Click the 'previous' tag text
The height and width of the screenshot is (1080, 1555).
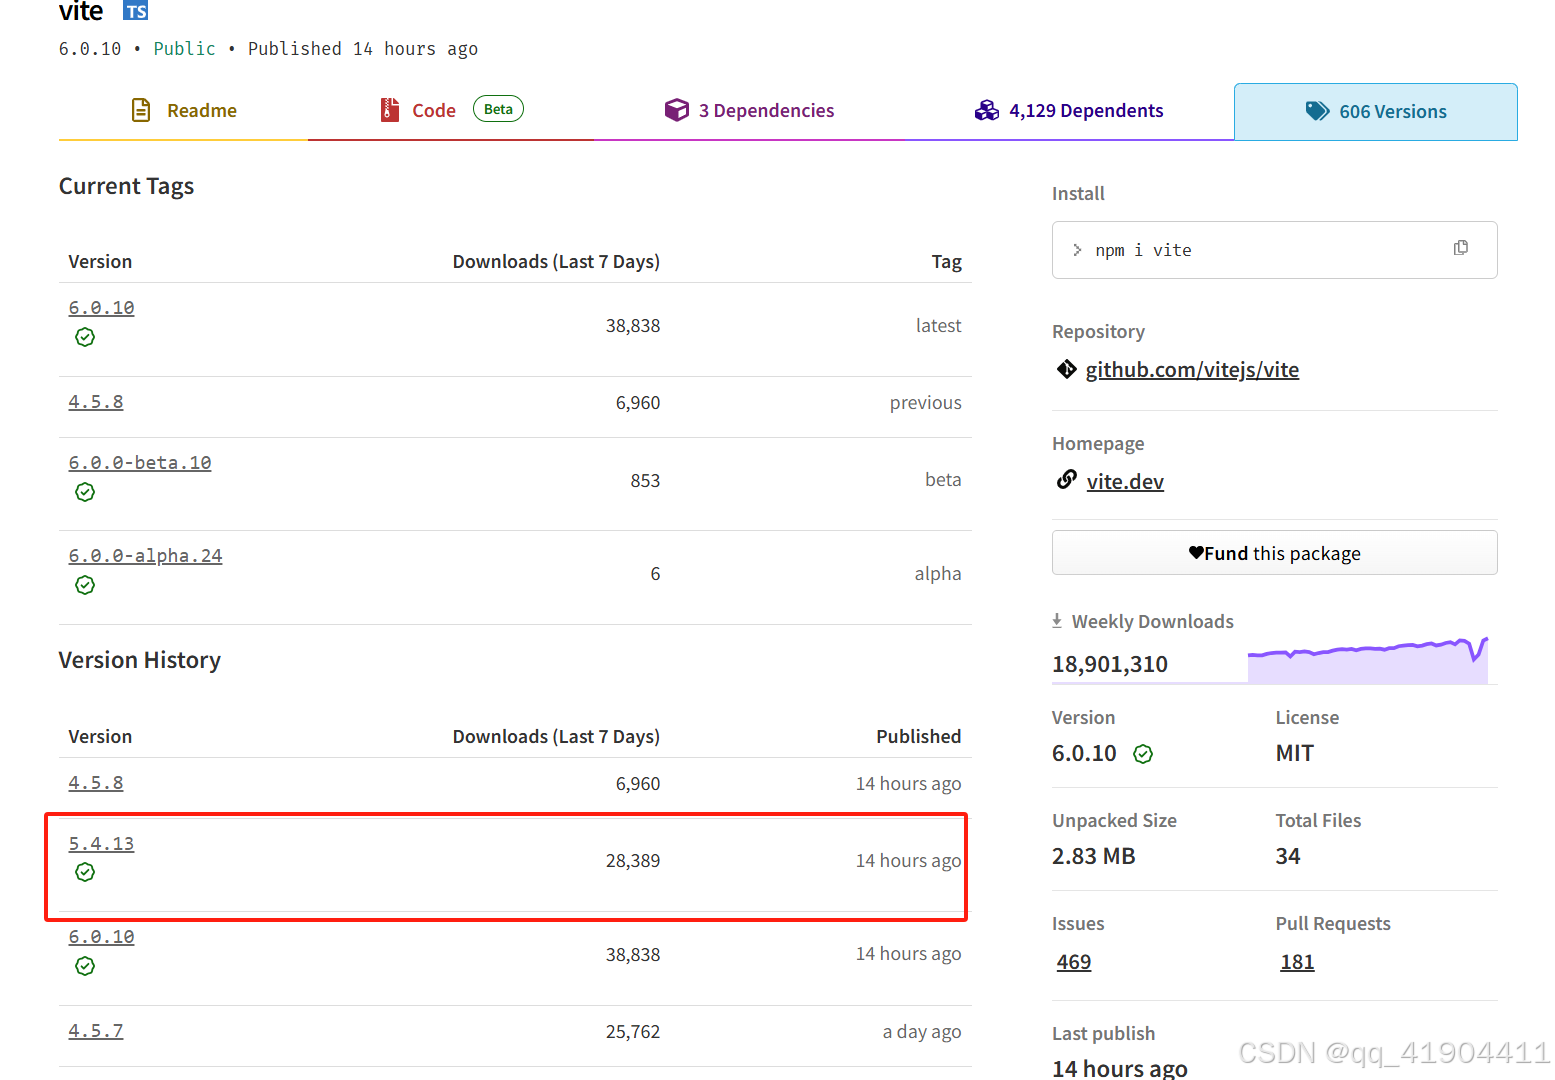pyautogui.click(x=925, y=403)
